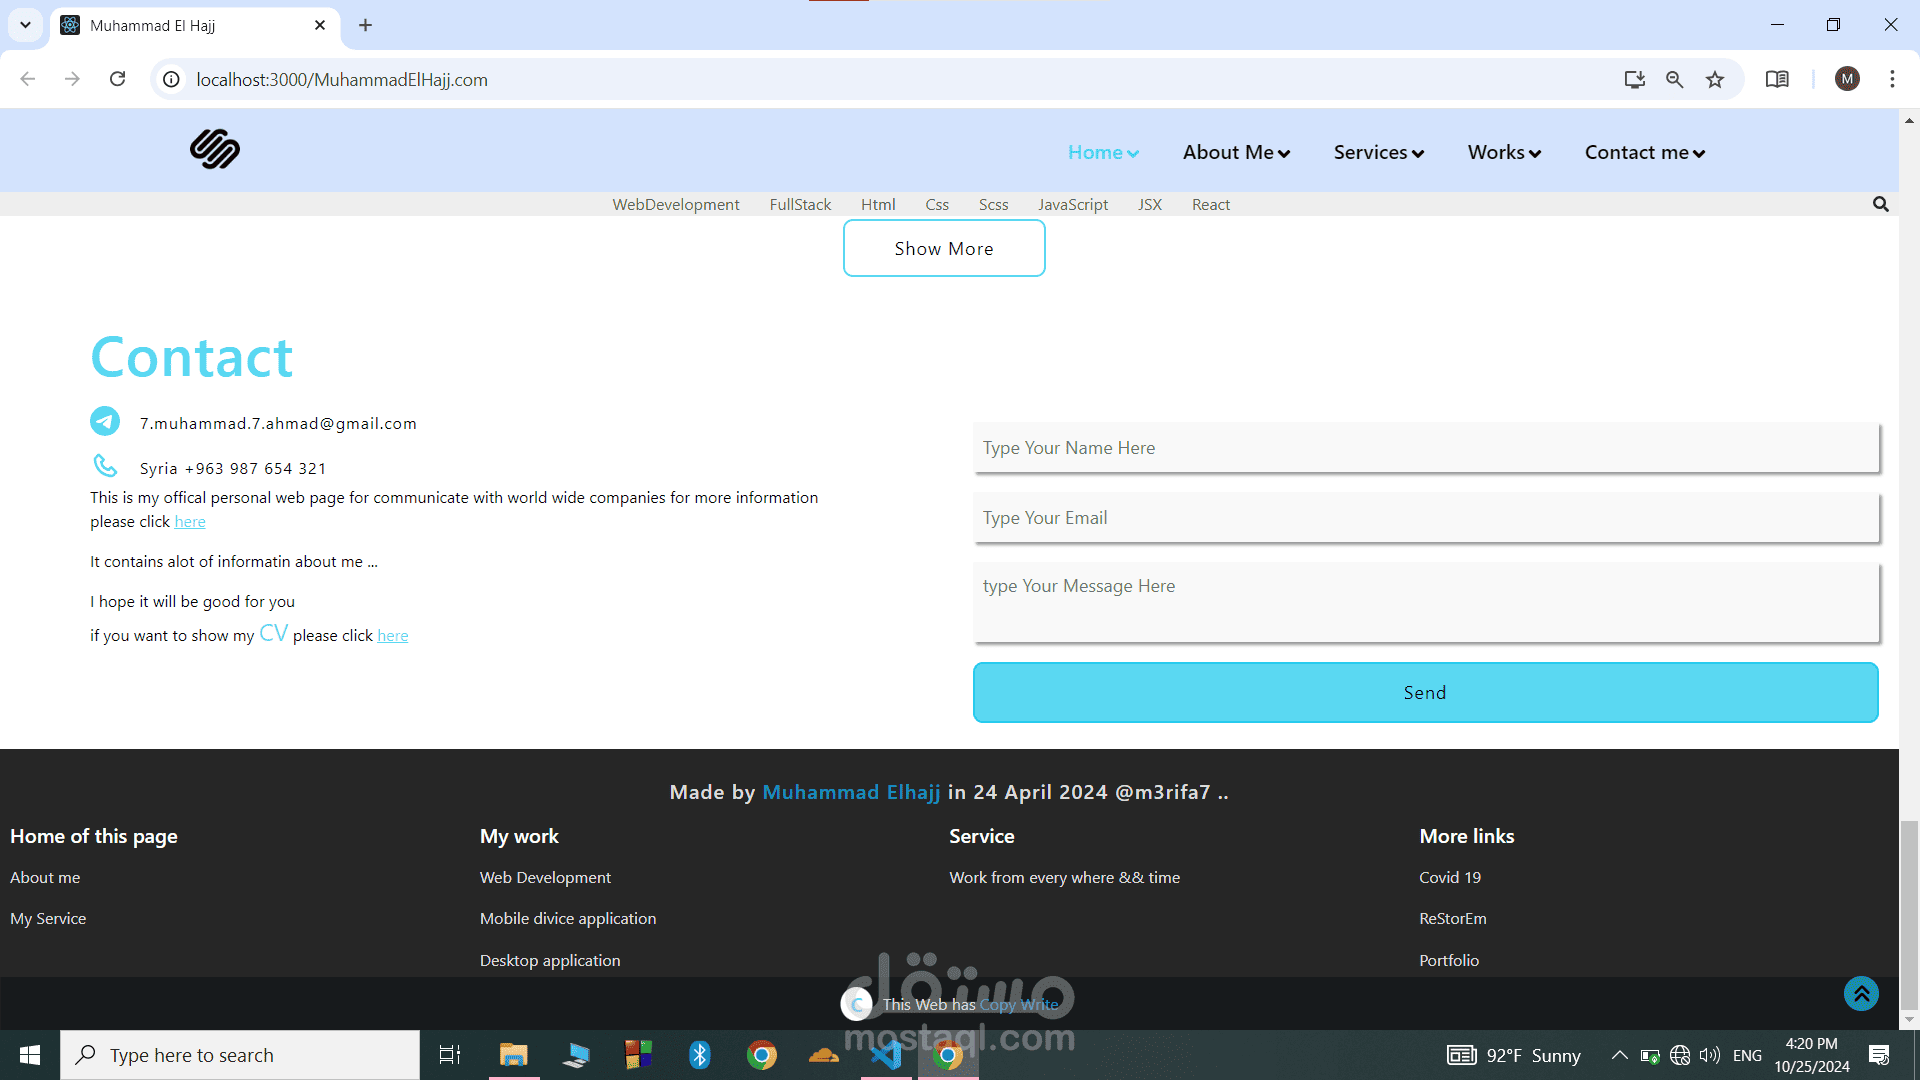Open the Services dropdown menu

click(1378, 152)
